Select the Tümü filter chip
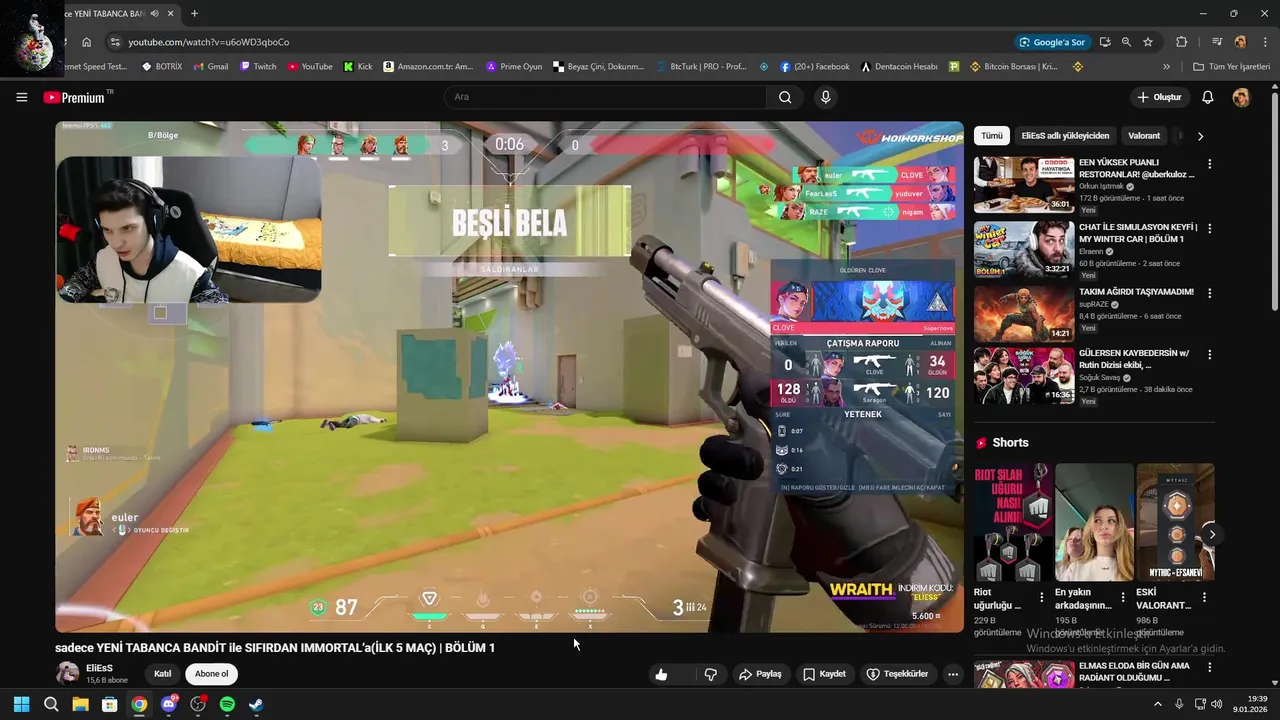1280x720 pixels. tap(991, 136)
